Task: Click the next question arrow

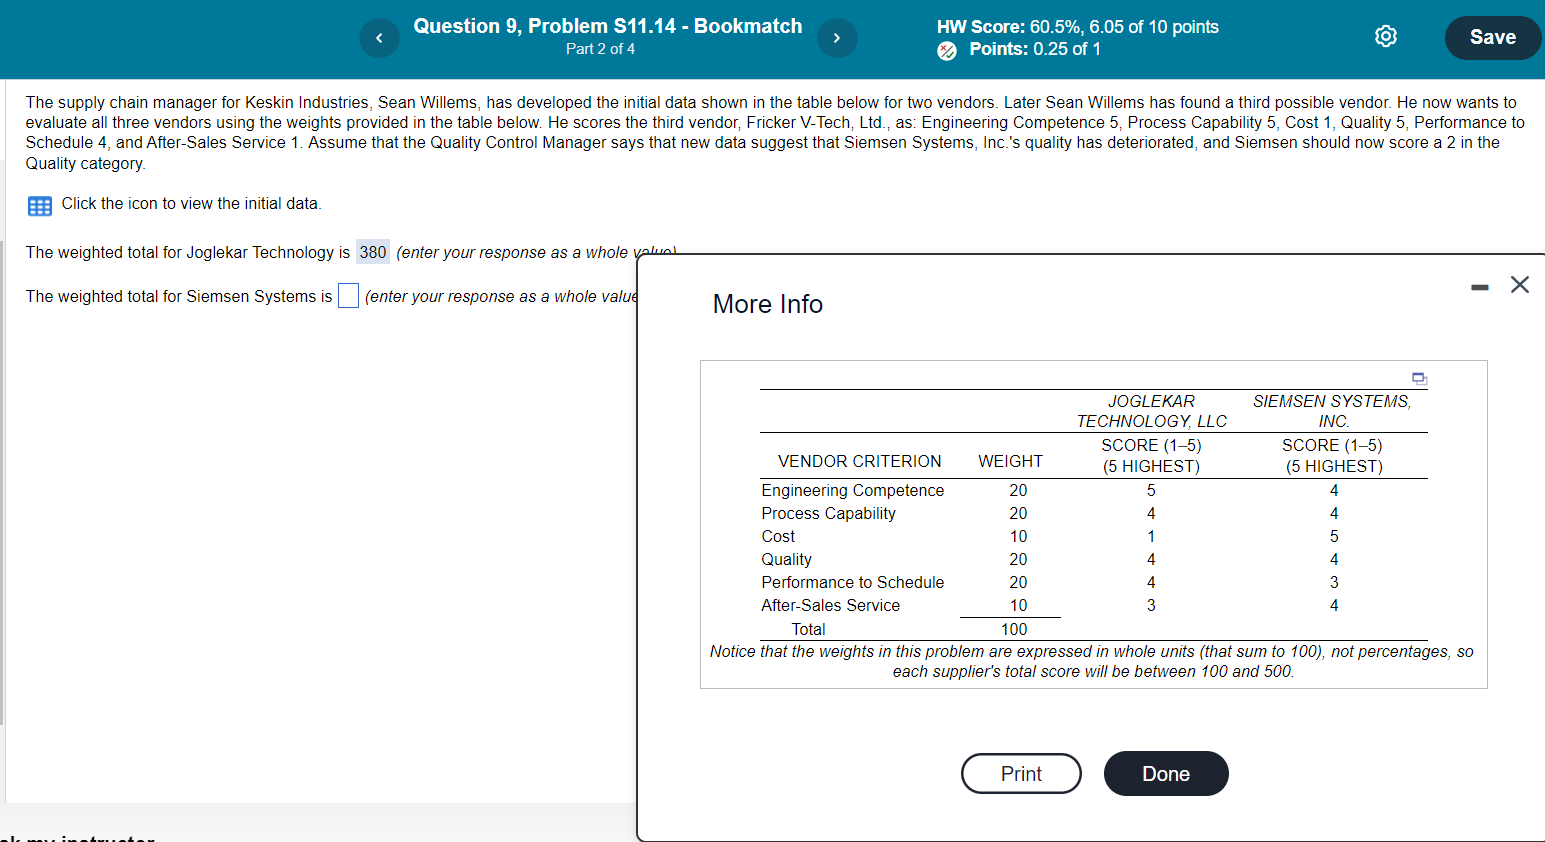Action: [837, 37]
